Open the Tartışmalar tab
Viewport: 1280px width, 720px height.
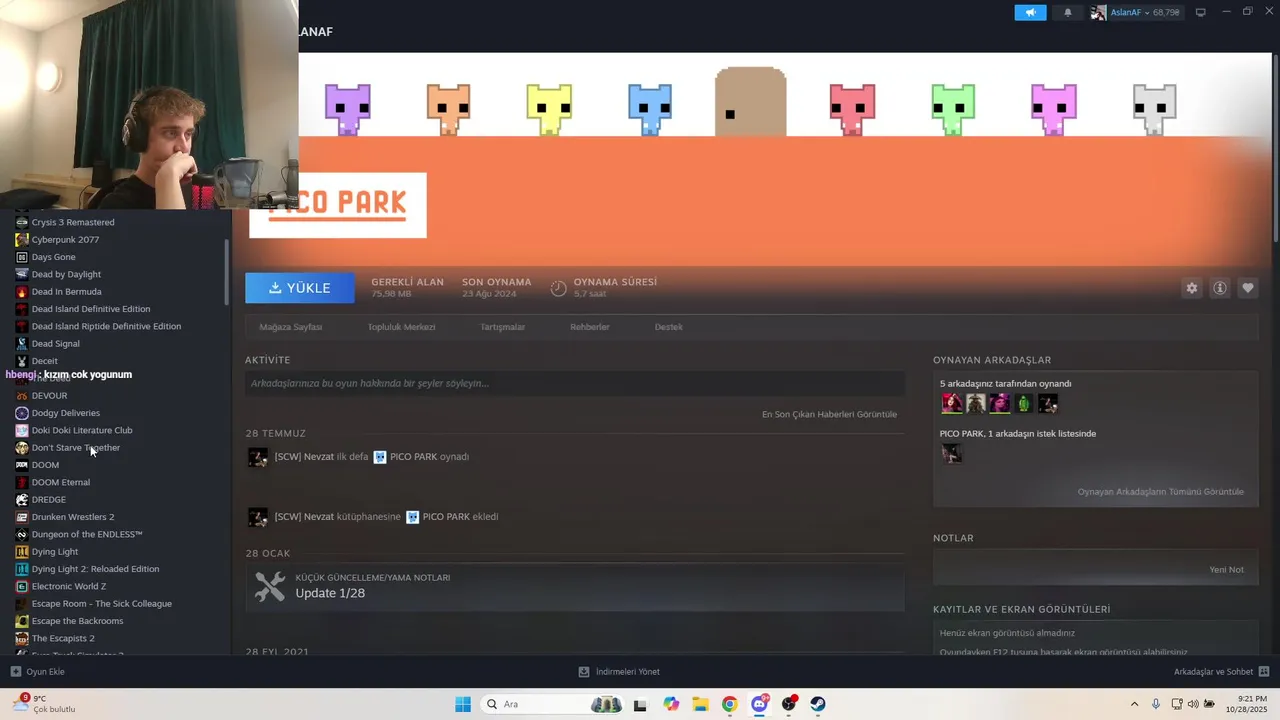click(x=502, y=327)
